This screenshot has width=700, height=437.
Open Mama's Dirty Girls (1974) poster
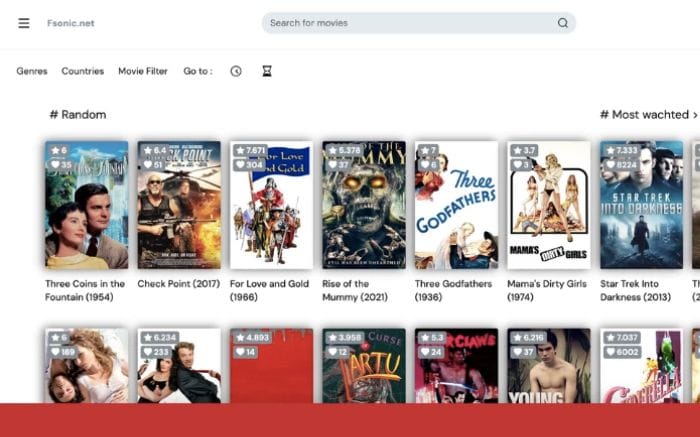tap(549, 205)
